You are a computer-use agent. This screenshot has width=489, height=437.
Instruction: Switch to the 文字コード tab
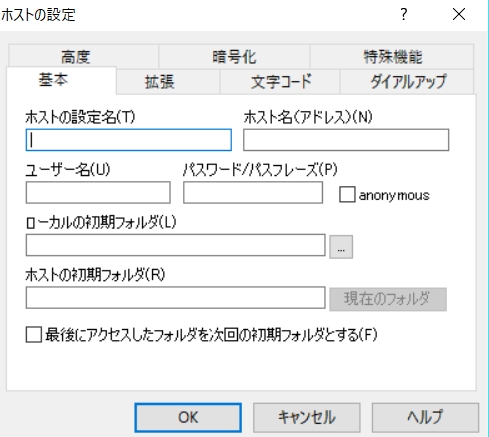point(280,82)
